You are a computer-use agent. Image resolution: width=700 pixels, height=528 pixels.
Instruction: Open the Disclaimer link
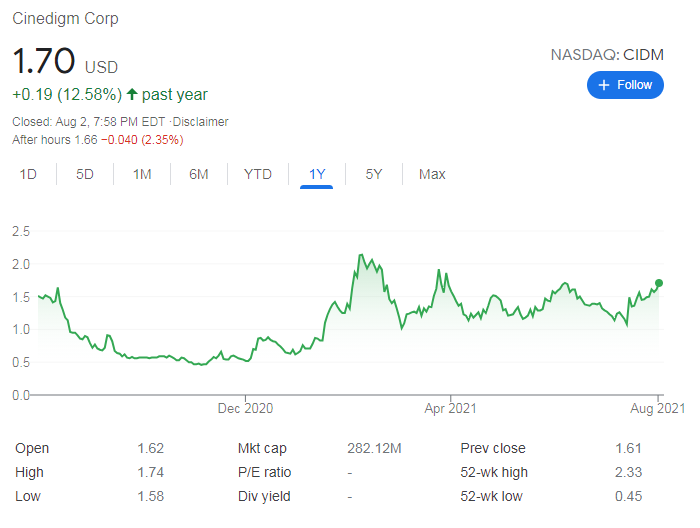pos(200,122)
